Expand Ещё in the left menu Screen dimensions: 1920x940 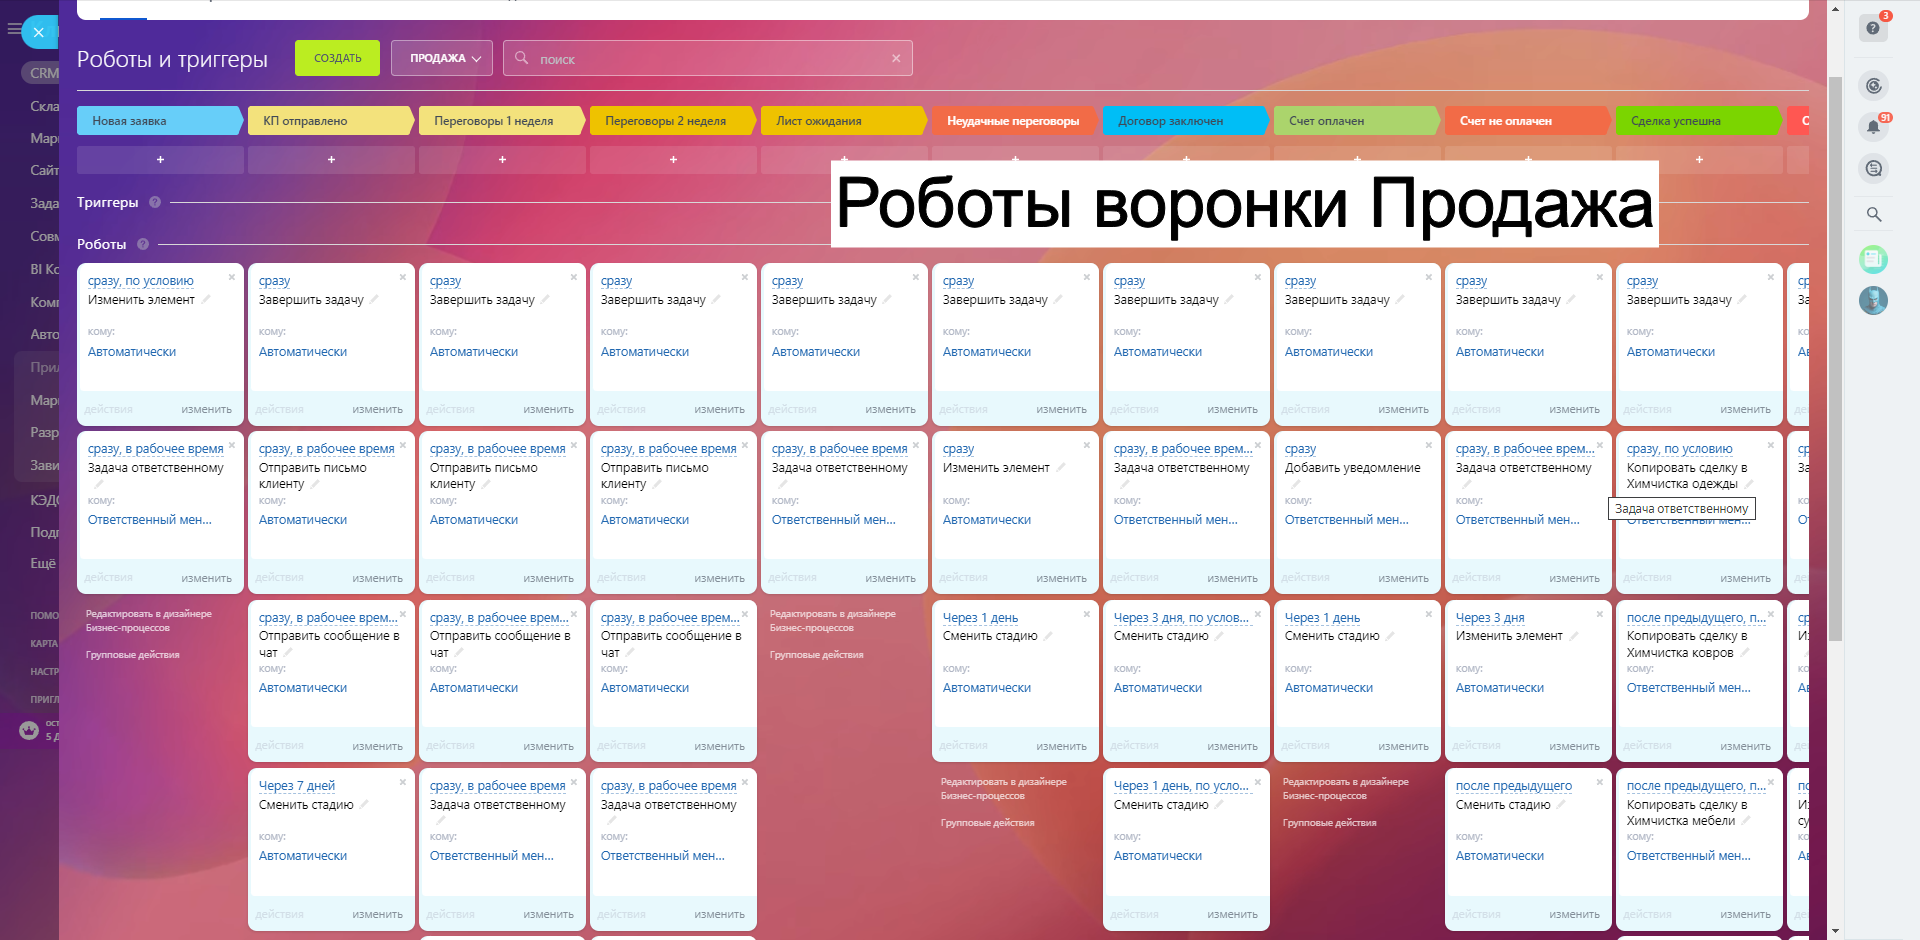point(43,563)
